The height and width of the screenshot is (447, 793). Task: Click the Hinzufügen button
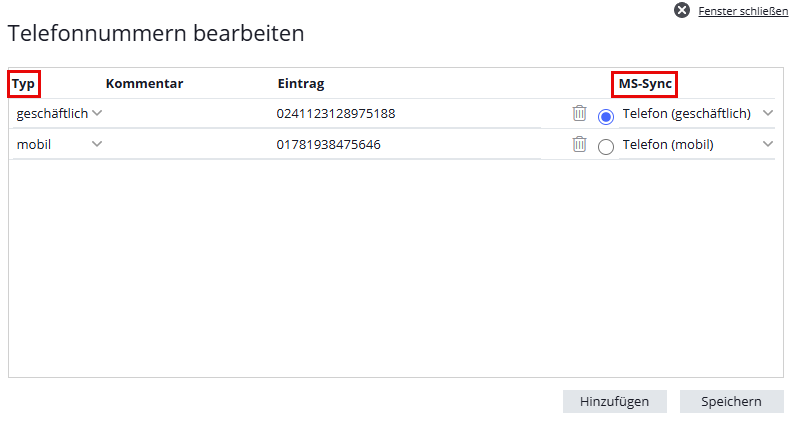614,401
